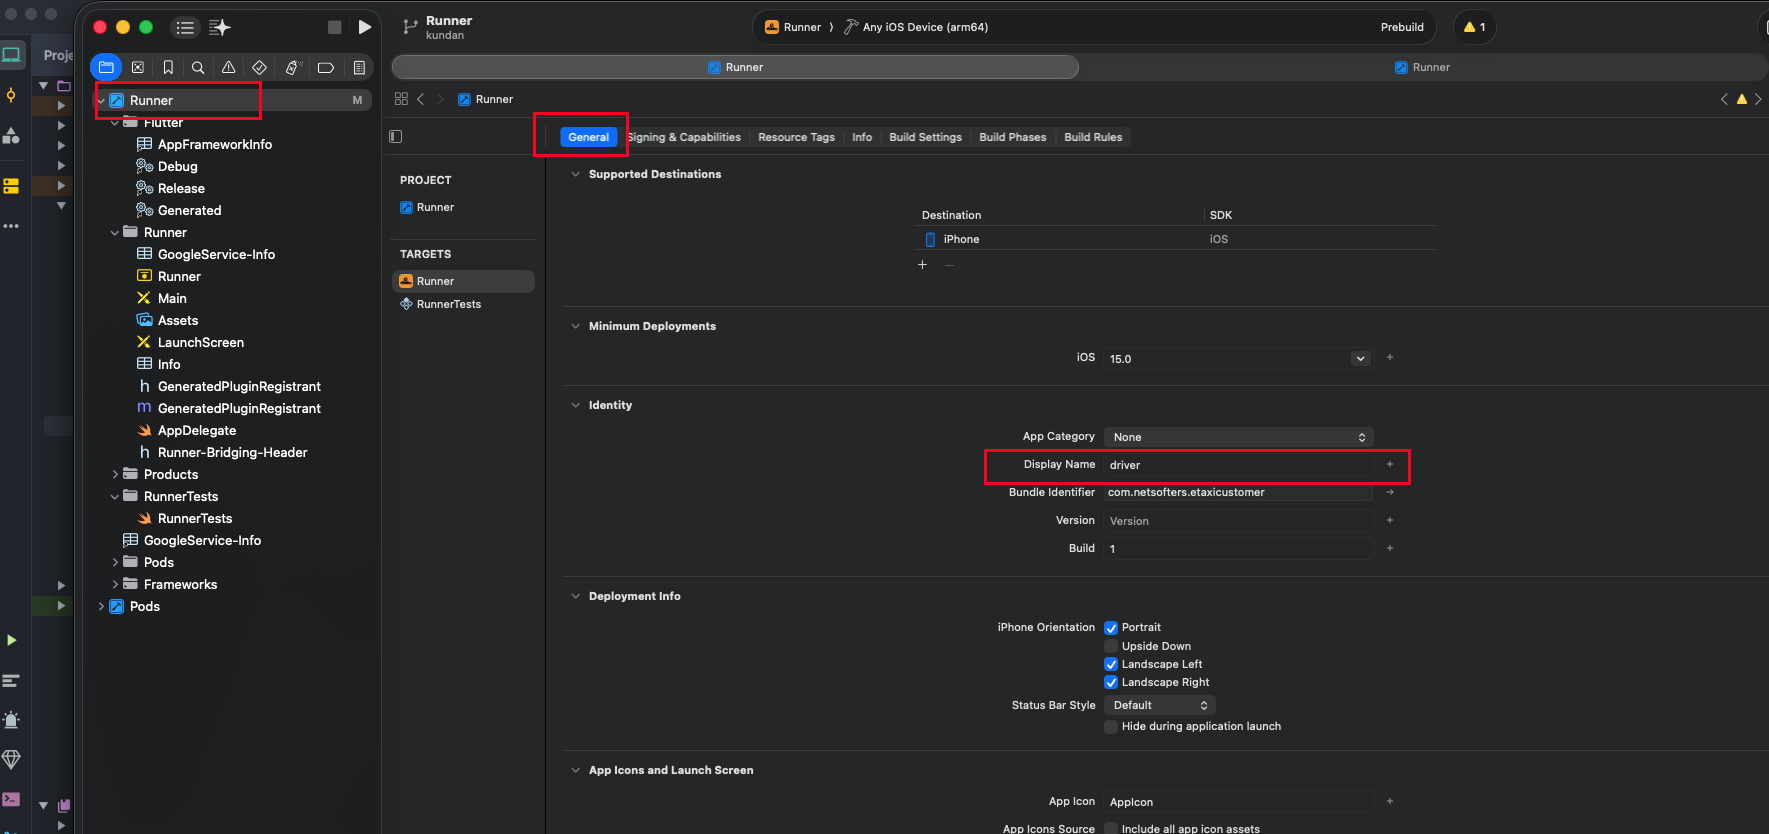Click arrow icon beside Bundle Identifier
The width and height of the screenshot is (1769, 834).
pyautogui.click(x=1389, y=492)
